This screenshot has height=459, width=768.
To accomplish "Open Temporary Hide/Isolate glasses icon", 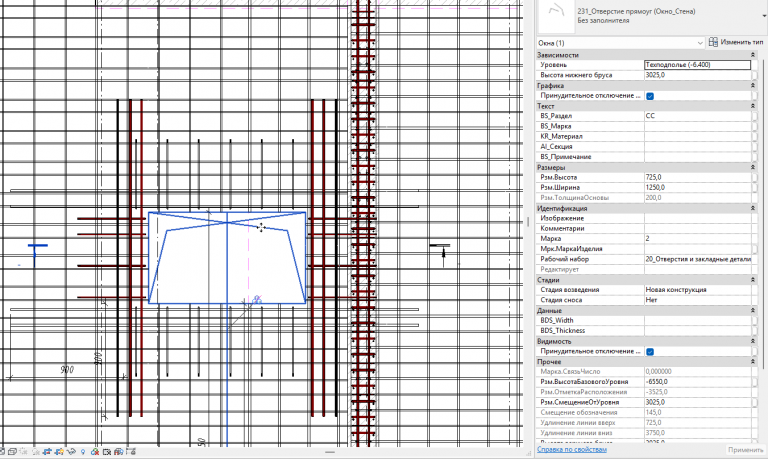I will 71,451.
